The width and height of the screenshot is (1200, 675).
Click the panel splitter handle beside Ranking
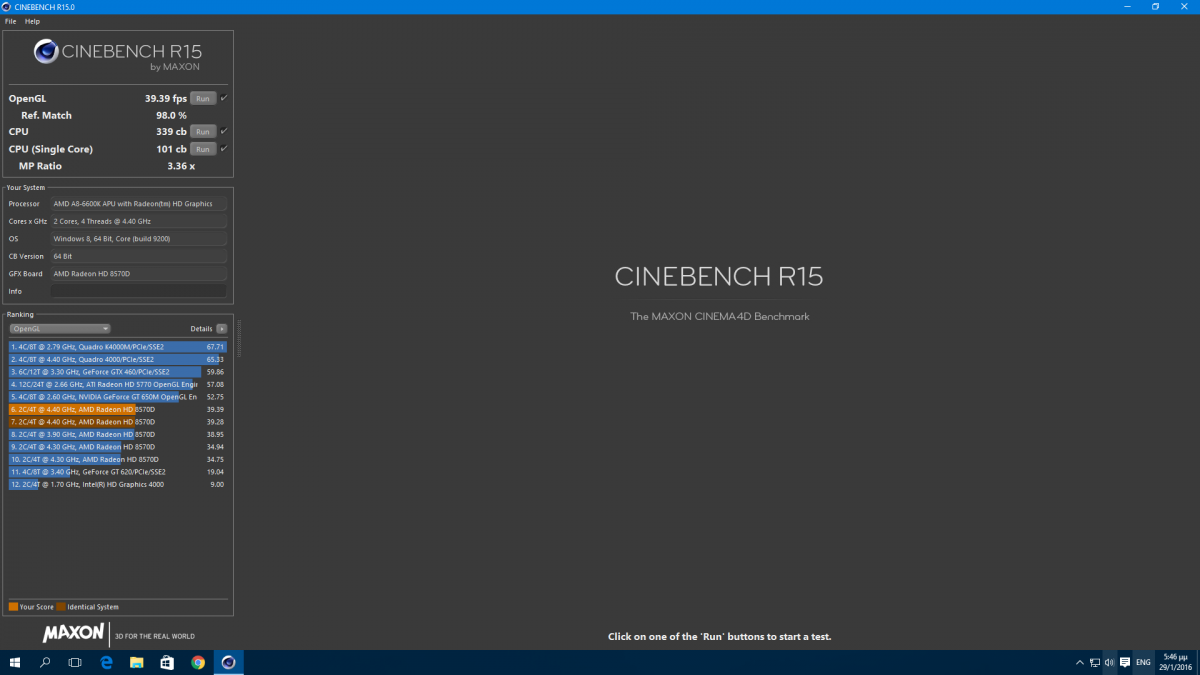tap(239, 338)
